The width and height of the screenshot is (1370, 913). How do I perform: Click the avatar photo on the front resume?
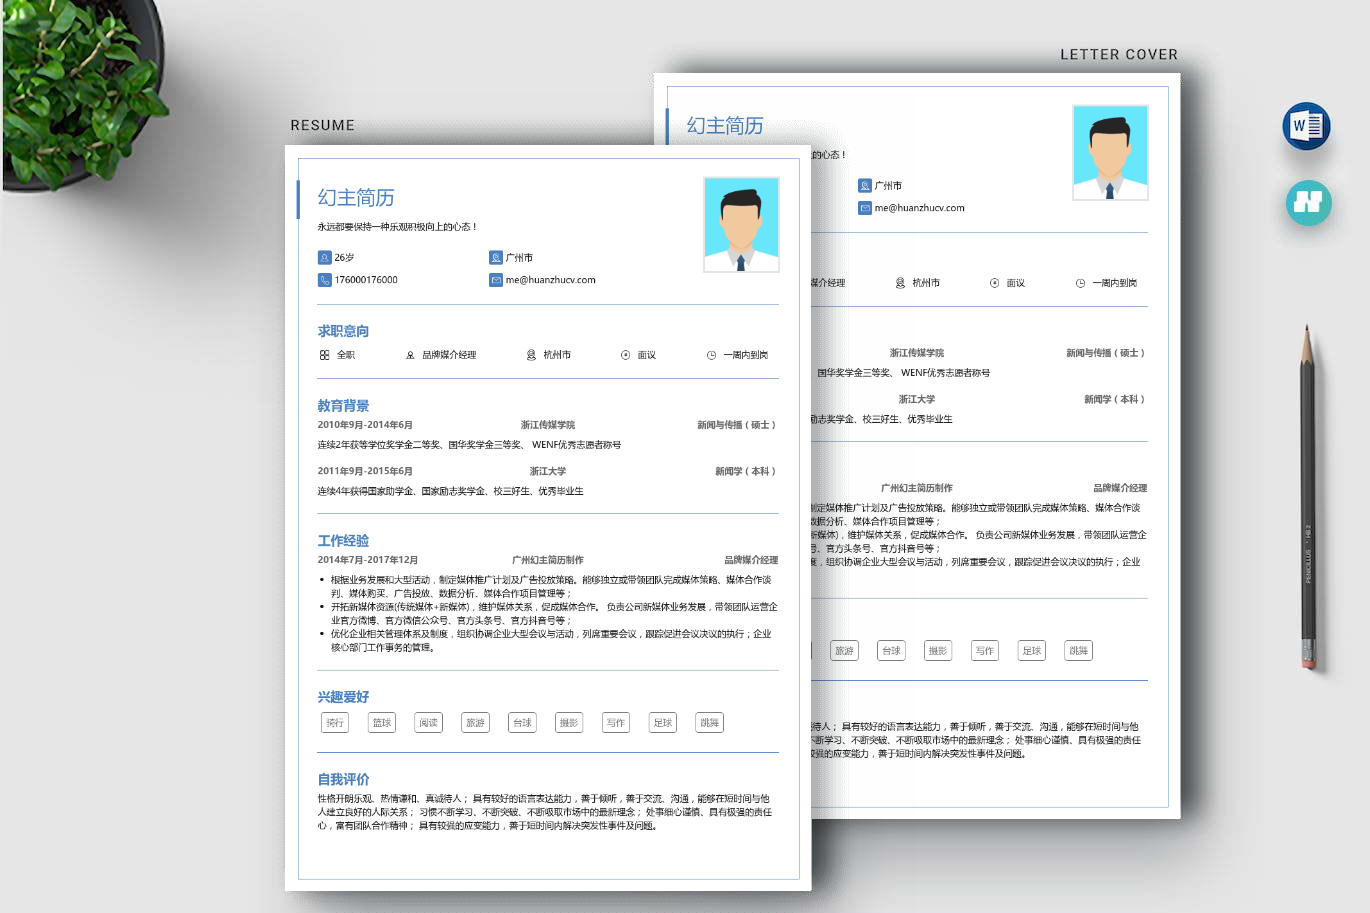[x=741, y=225]
